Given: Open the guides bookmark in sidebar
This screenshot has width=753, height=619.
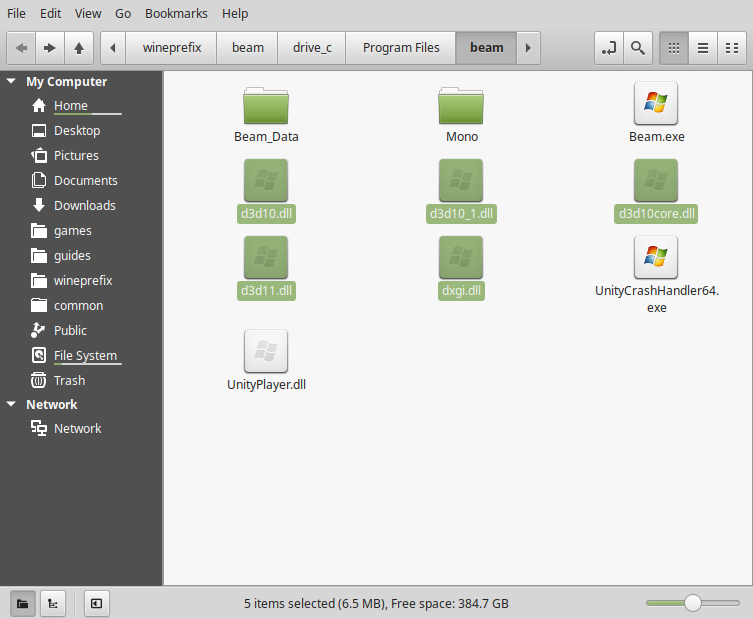Looking at the screenshot, I should (x=72, y=255).
